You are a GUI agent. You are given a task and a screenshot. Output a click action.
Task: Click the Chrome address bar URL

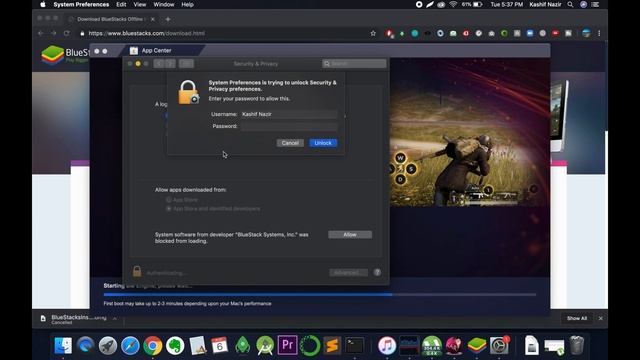[147, 33]
